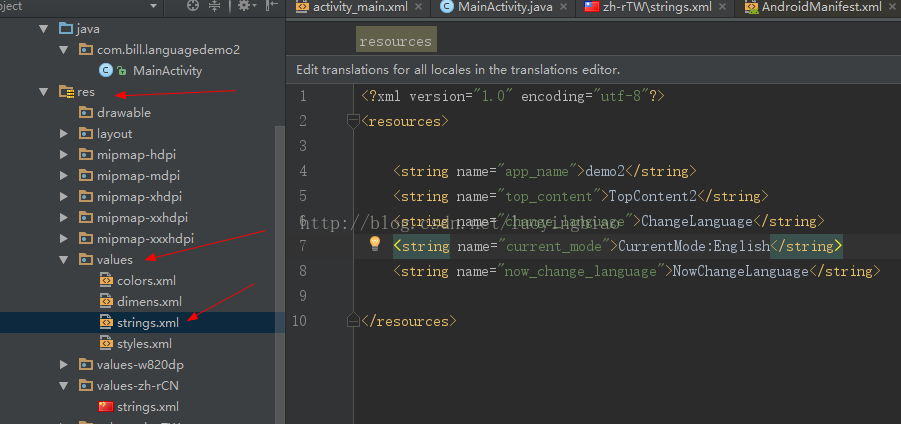Click the xml icon on activity_main.xml tab
The image size is (901, 424).
(303, 7)
